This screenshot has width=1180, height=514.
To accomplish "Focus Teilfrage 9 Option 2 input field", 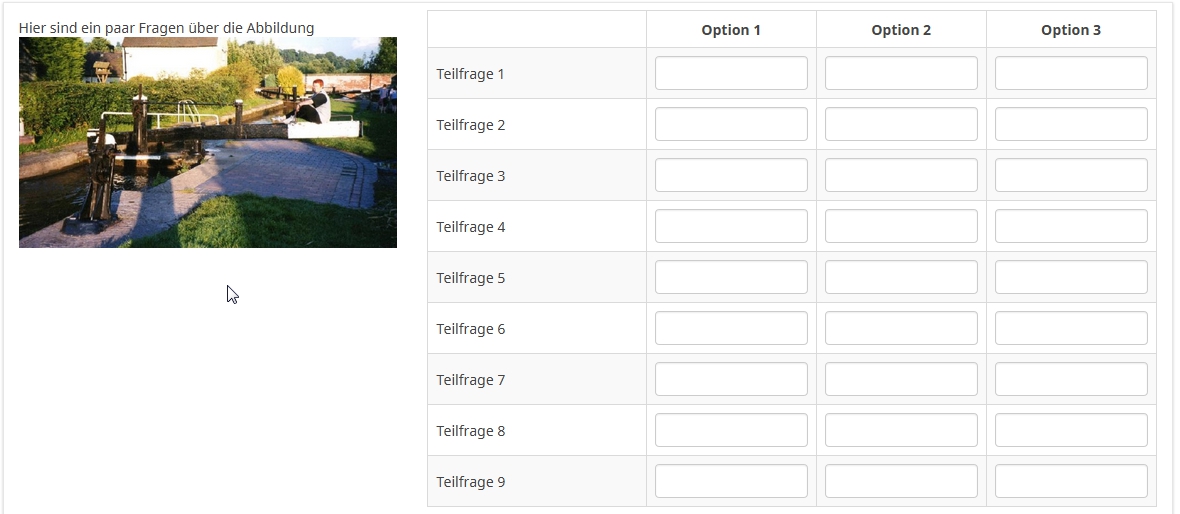I will (901, 481).
